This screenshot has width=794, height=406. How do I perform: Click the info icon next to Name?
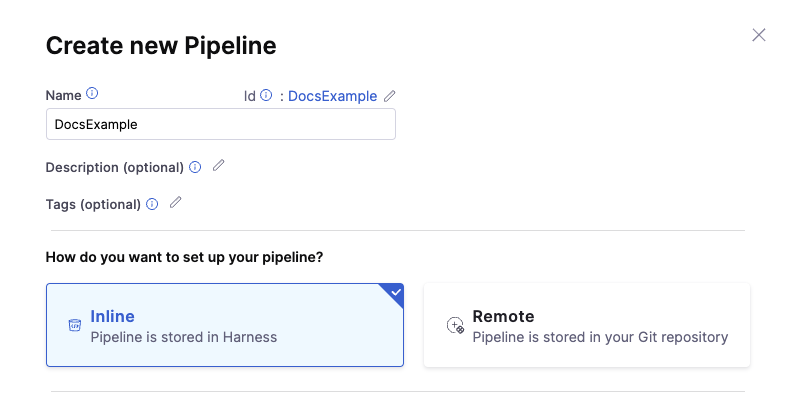tap(92, 94)
